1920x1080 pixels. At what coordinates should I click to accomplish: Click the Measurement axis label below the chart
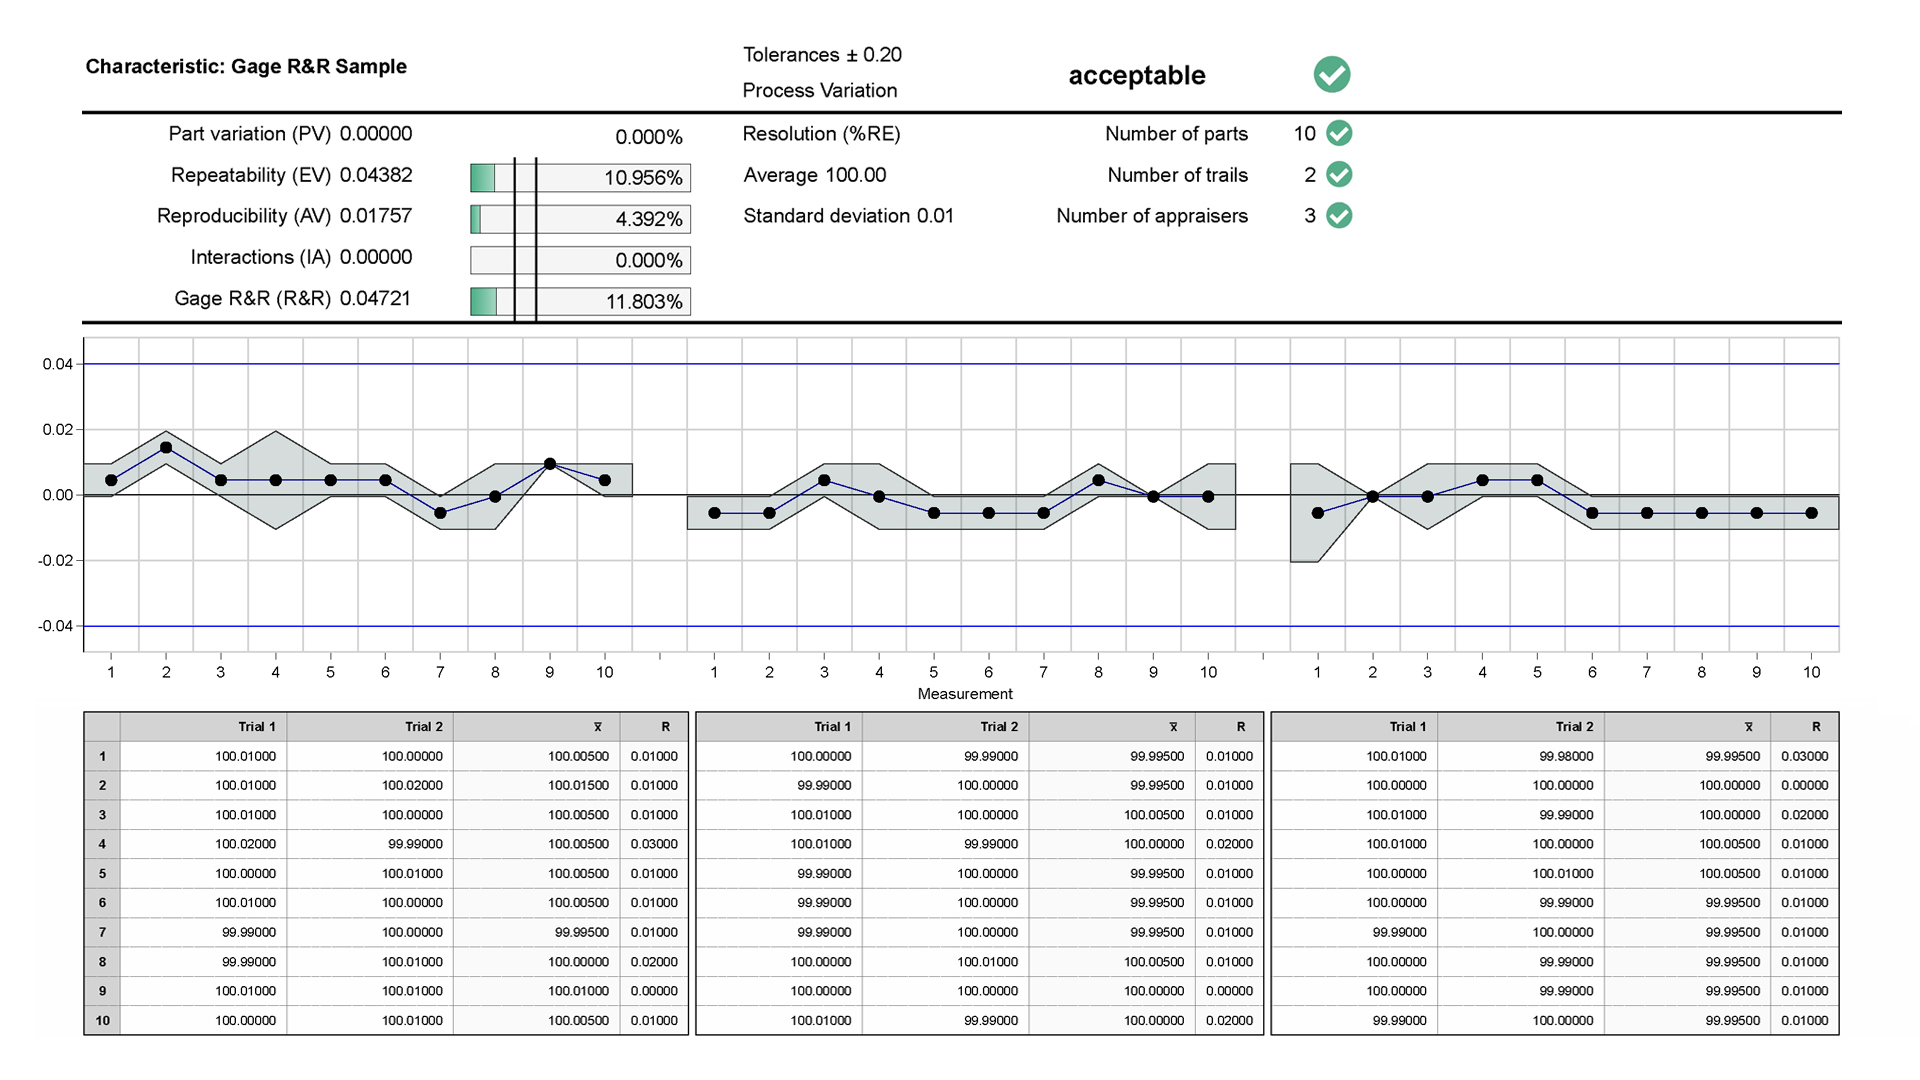[964, 694]
